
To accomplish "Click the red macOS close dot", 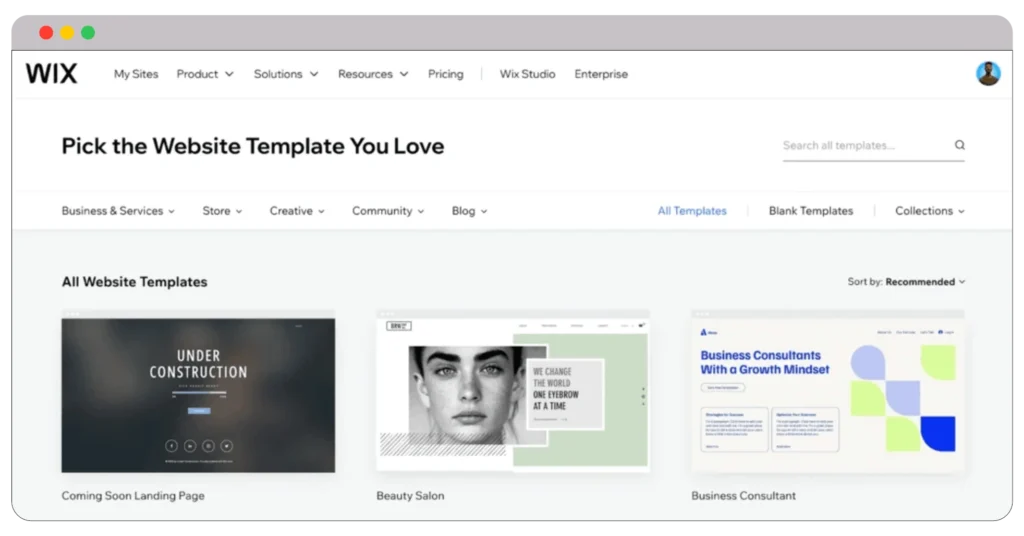I will tap(46, 33).
